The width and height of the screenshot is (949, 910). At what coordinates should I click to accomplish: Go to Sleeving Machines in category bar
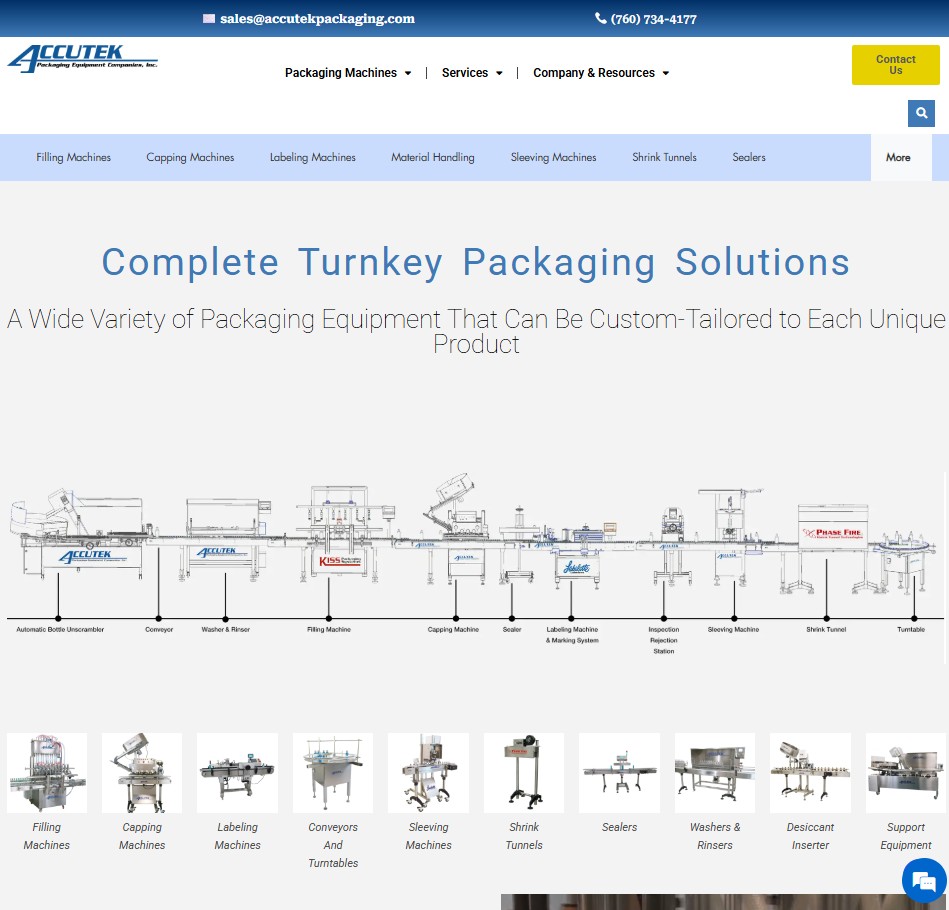click(553, 157)
